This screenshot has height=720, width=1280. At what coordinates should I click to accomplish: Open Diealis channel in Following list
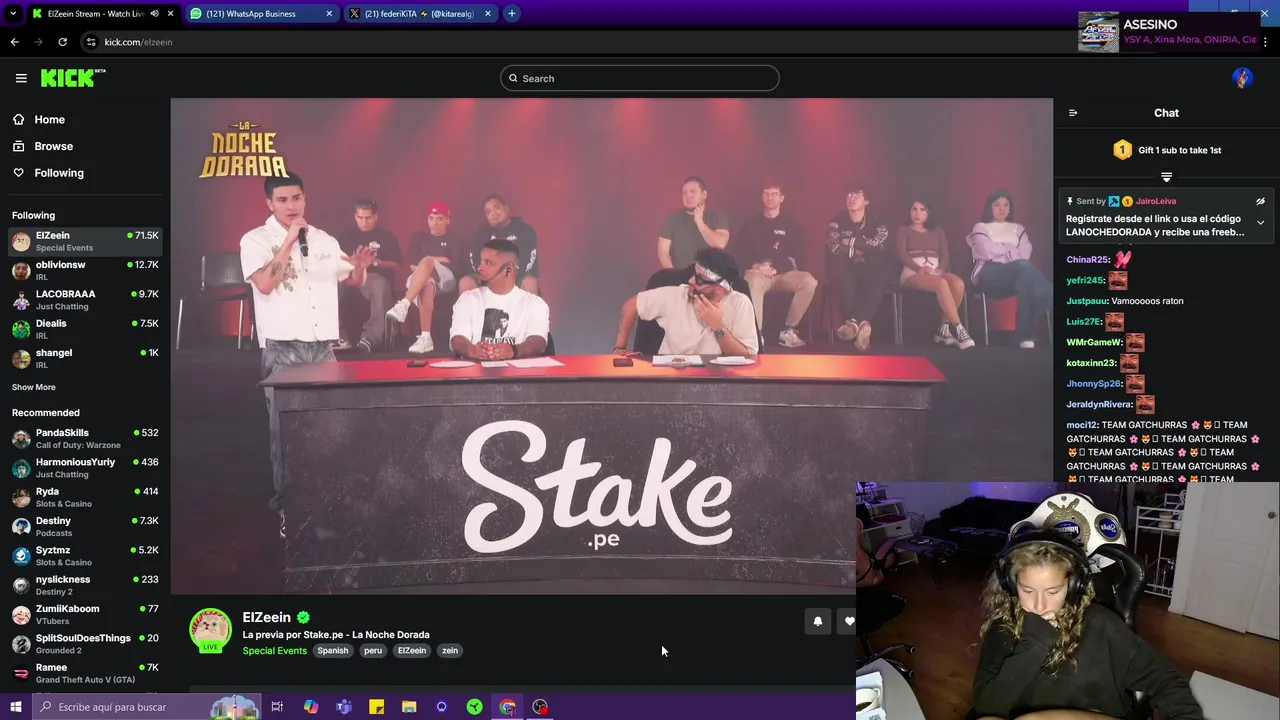(x=85, y=329)
